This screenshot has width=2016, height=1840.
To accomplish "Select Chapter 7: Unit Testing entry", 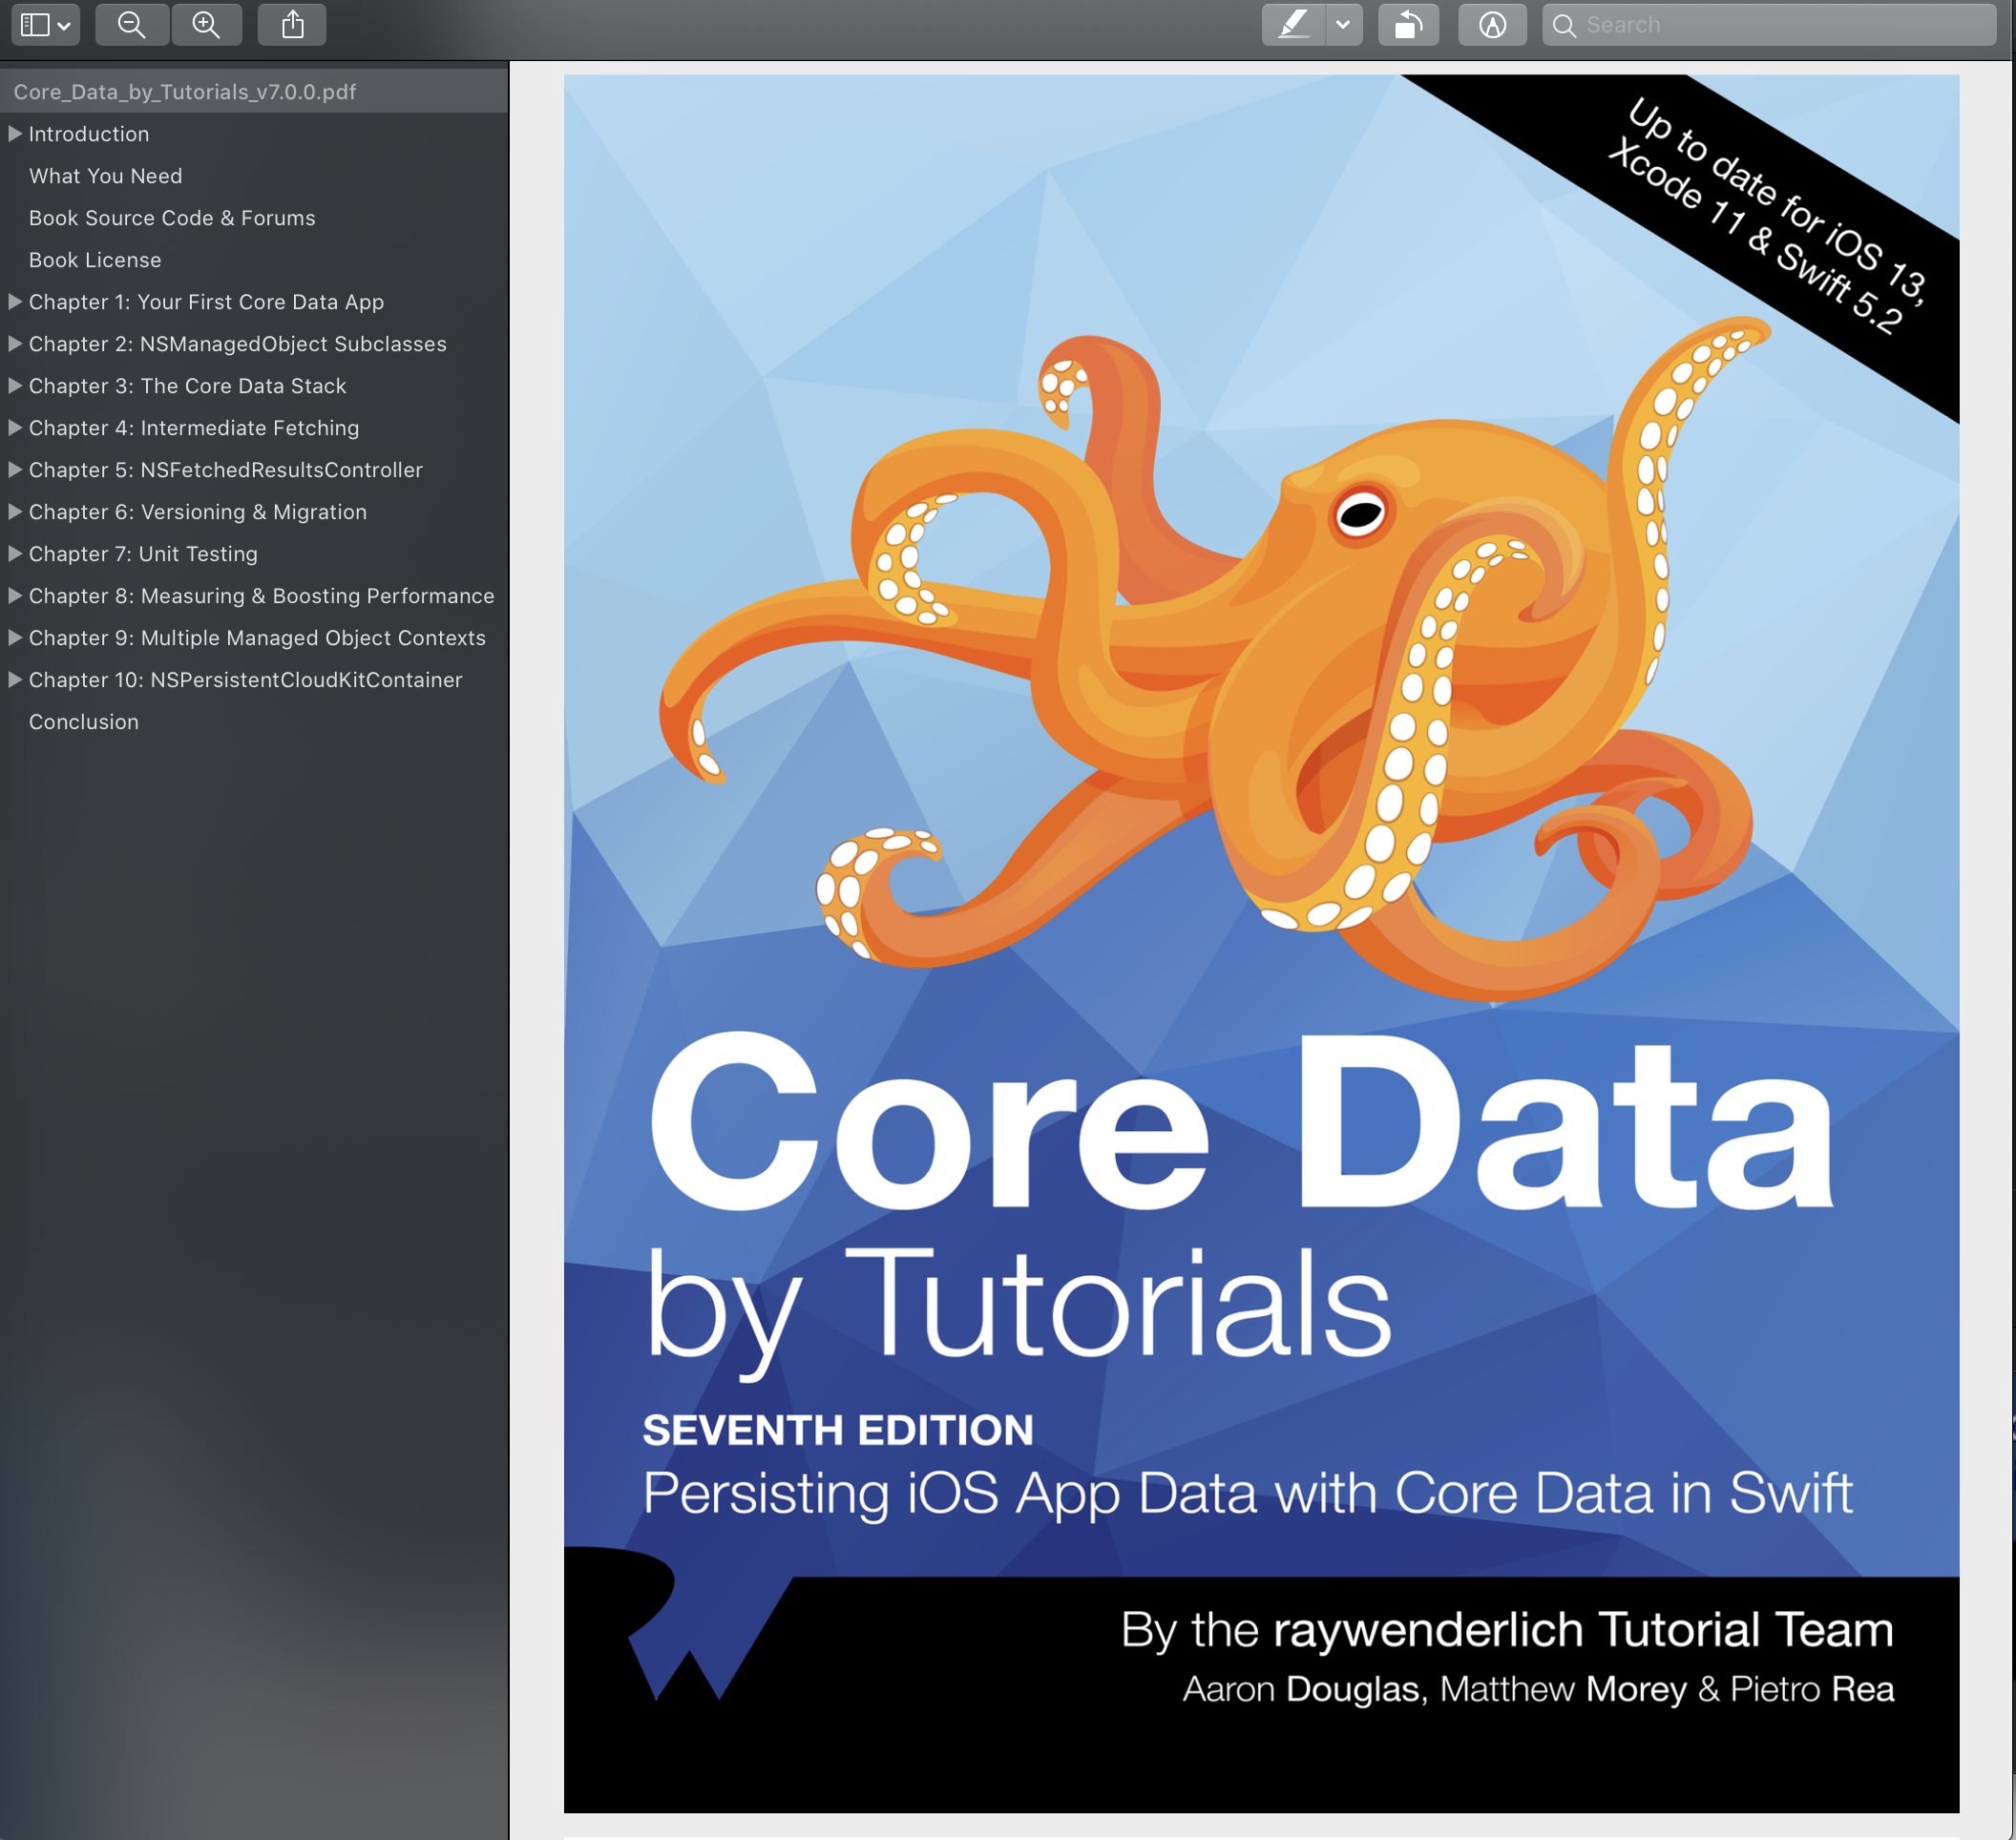I will tap(143, 554).
